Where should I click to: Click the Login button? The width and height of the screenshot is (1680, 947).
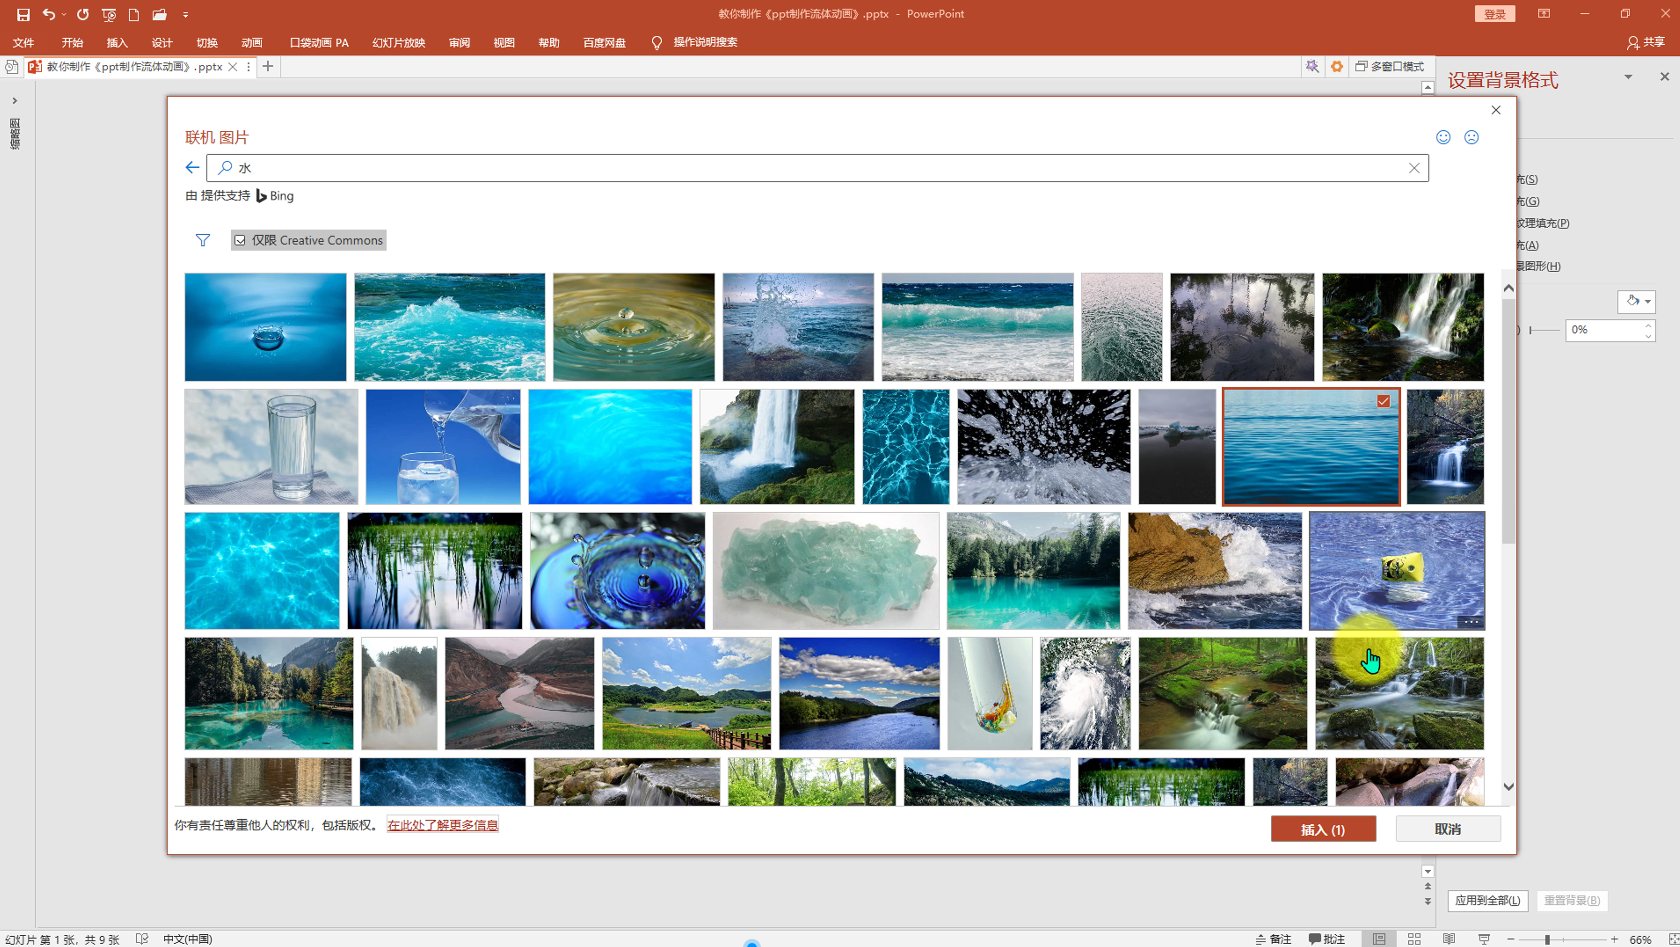pos(1495,14)
